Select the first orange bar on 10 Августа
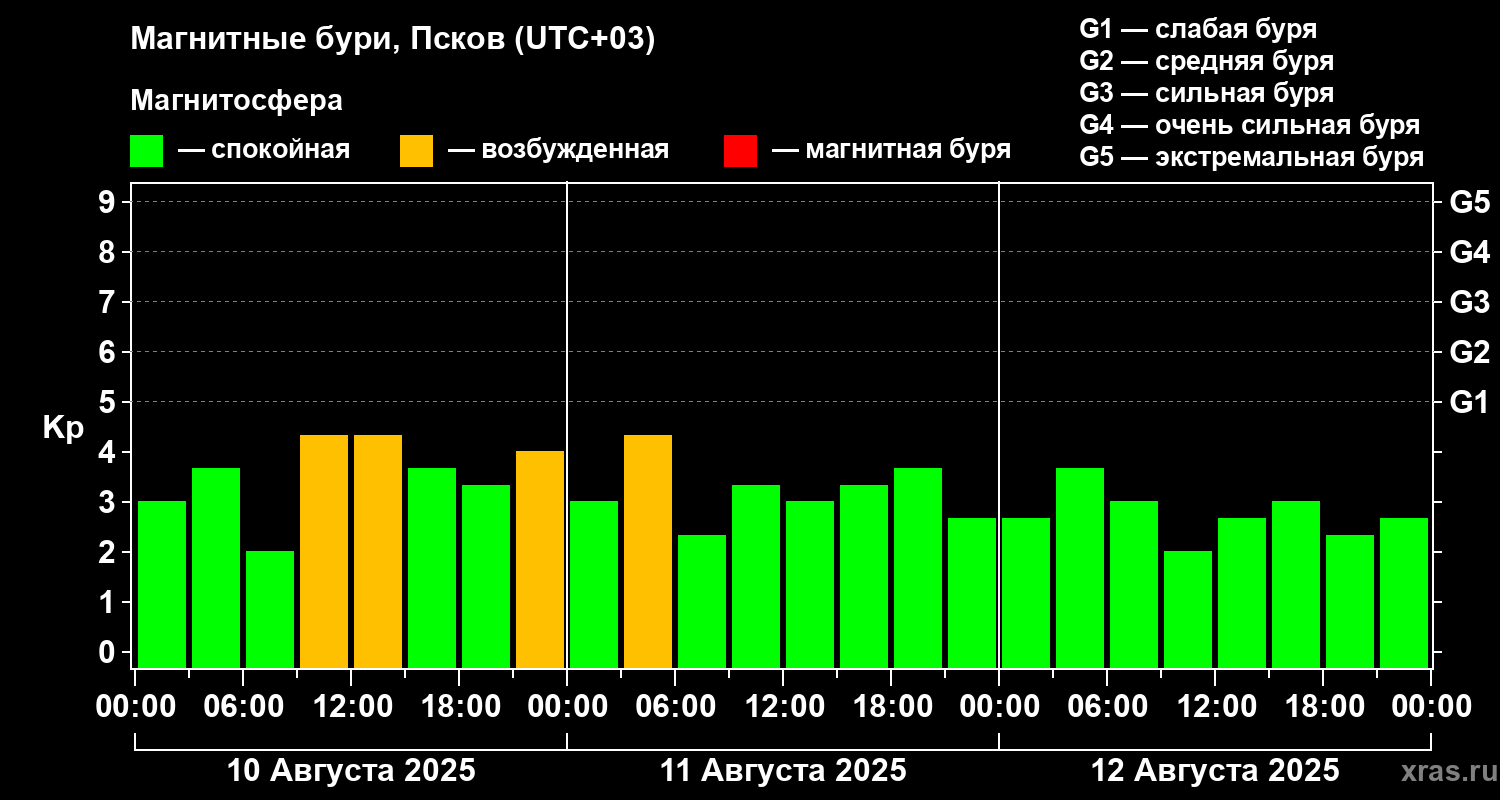 (x=324, y=551)
